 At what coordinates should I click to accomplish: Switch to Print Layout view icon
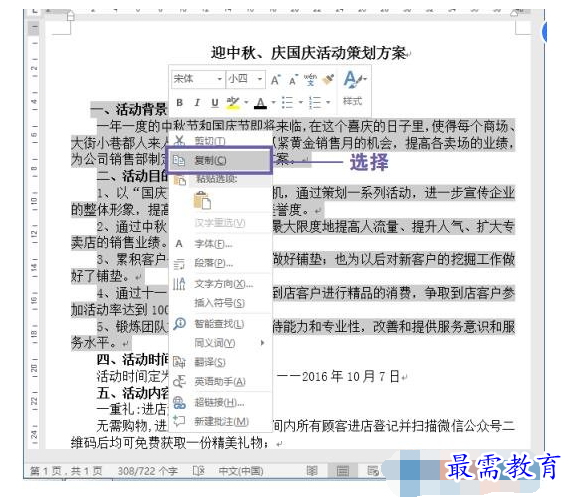point(342,471)
